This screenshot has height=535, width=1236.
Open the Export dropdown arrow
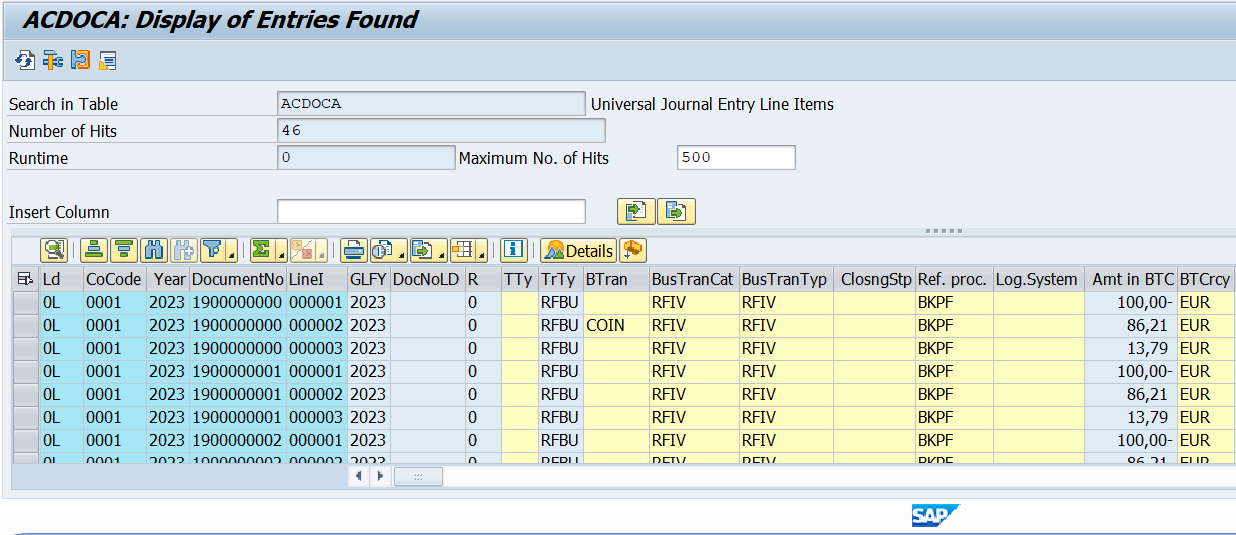click(443, 253)
